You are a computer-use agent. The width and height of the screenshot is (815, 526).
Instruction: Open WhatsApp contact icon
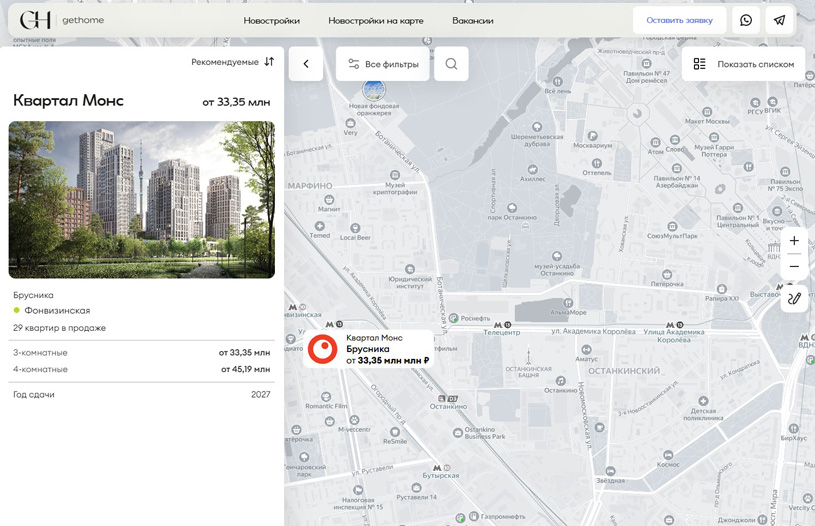click(x=746, y=20)
